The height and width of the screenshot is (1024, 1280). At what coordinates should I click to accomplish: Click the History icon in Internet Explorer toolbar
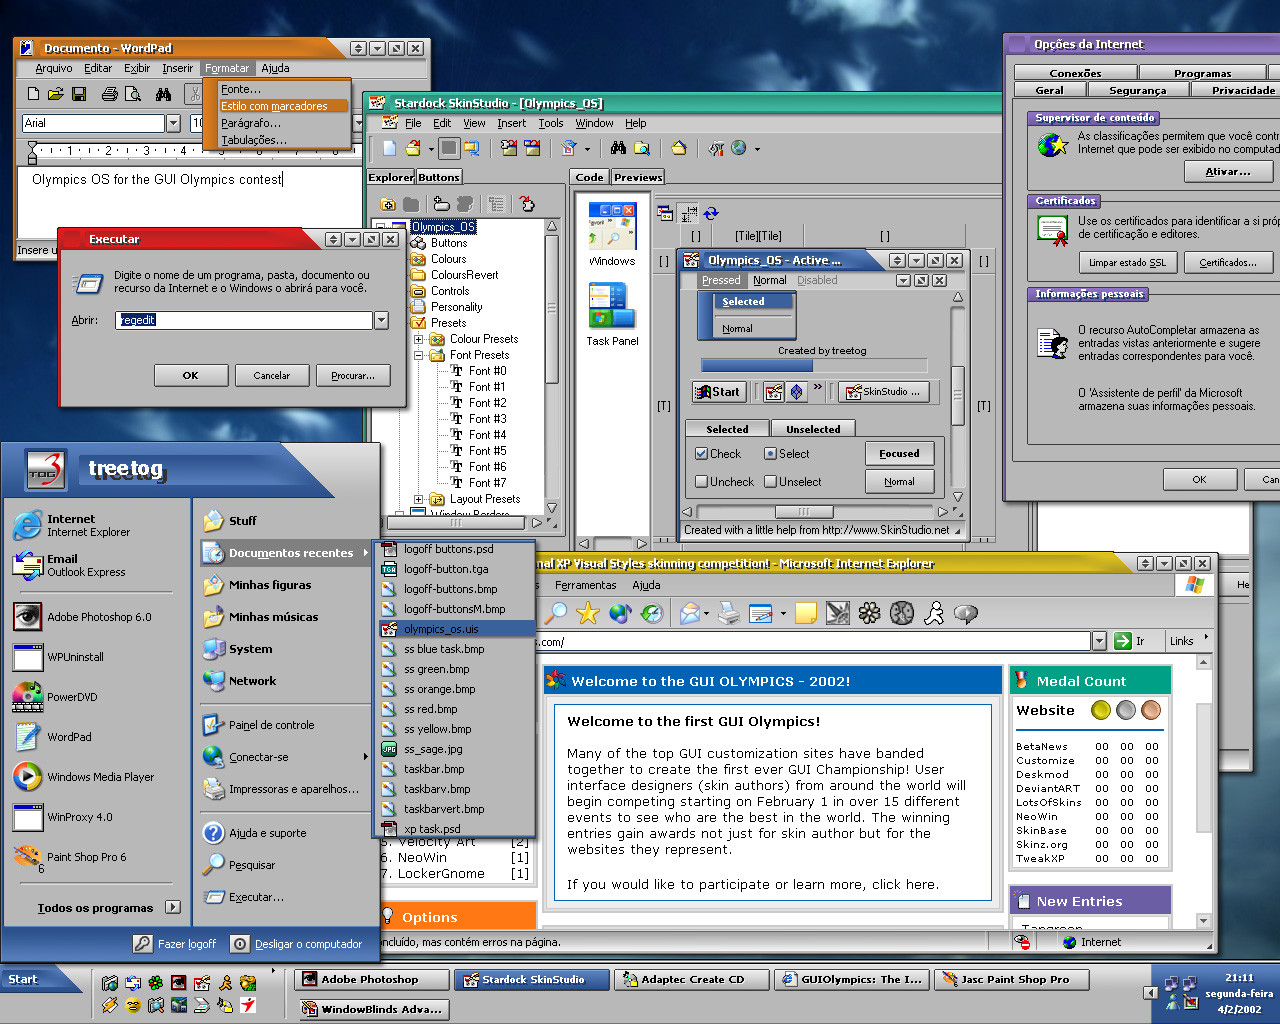652,613
